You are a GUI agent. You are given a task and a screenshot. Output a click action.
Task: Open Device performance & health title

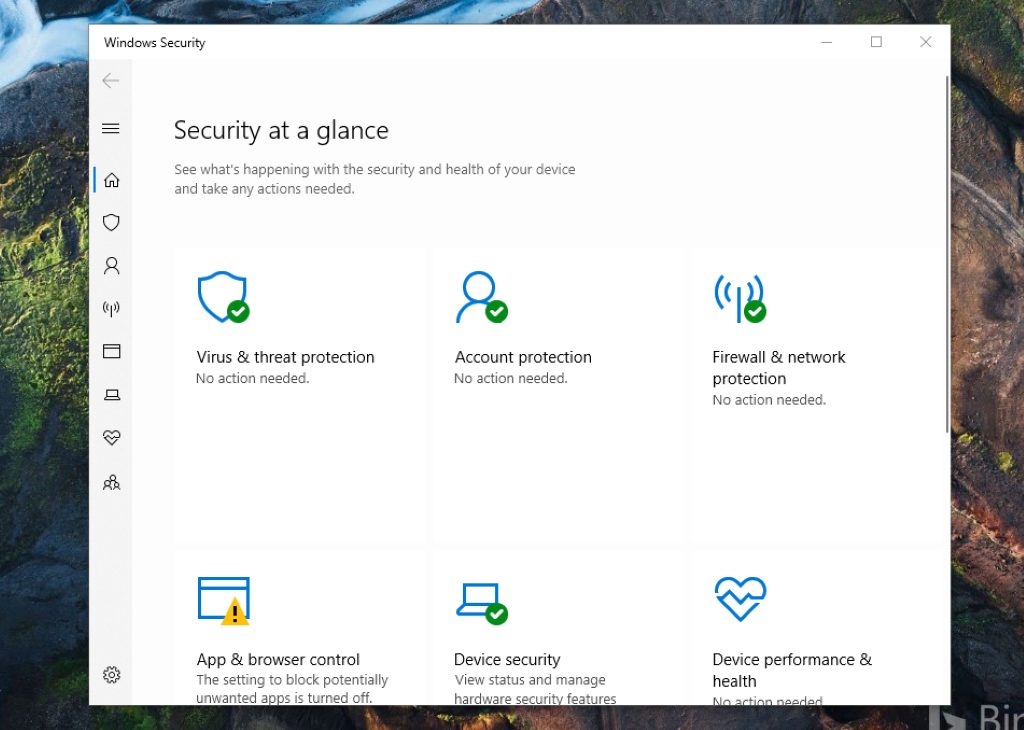[792, 670]
